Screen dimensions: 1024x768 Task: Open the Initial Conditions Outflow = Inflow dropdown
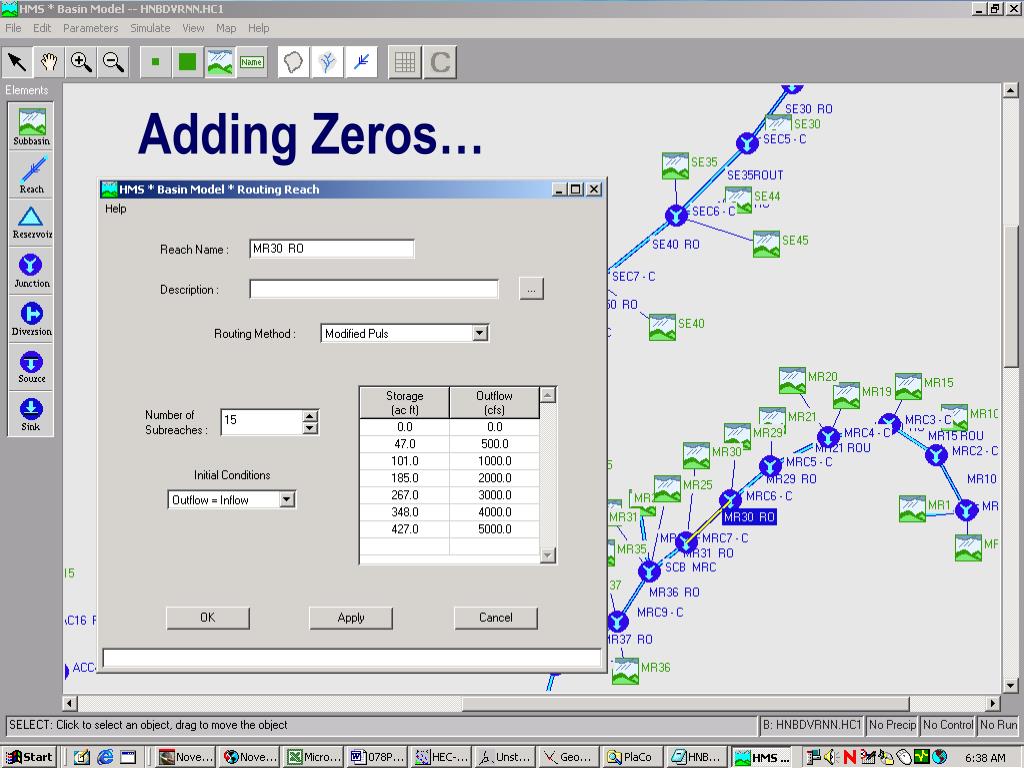287,500
